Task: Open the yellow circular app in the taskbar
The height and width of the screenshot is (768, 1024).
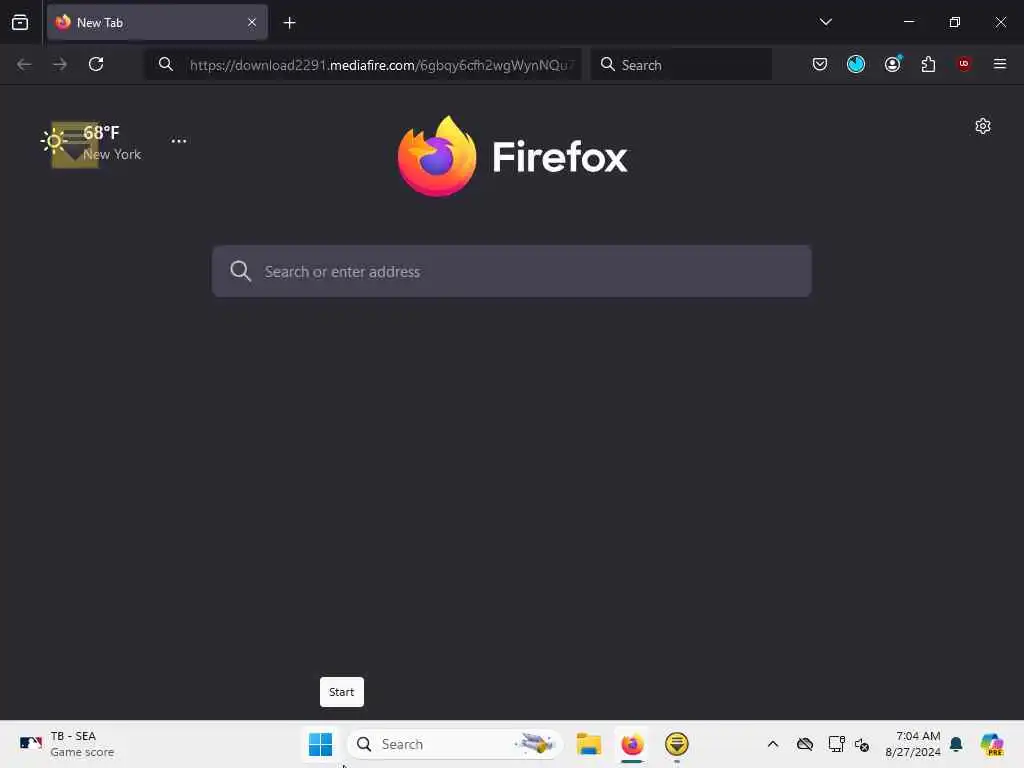Action: point(677,744)
